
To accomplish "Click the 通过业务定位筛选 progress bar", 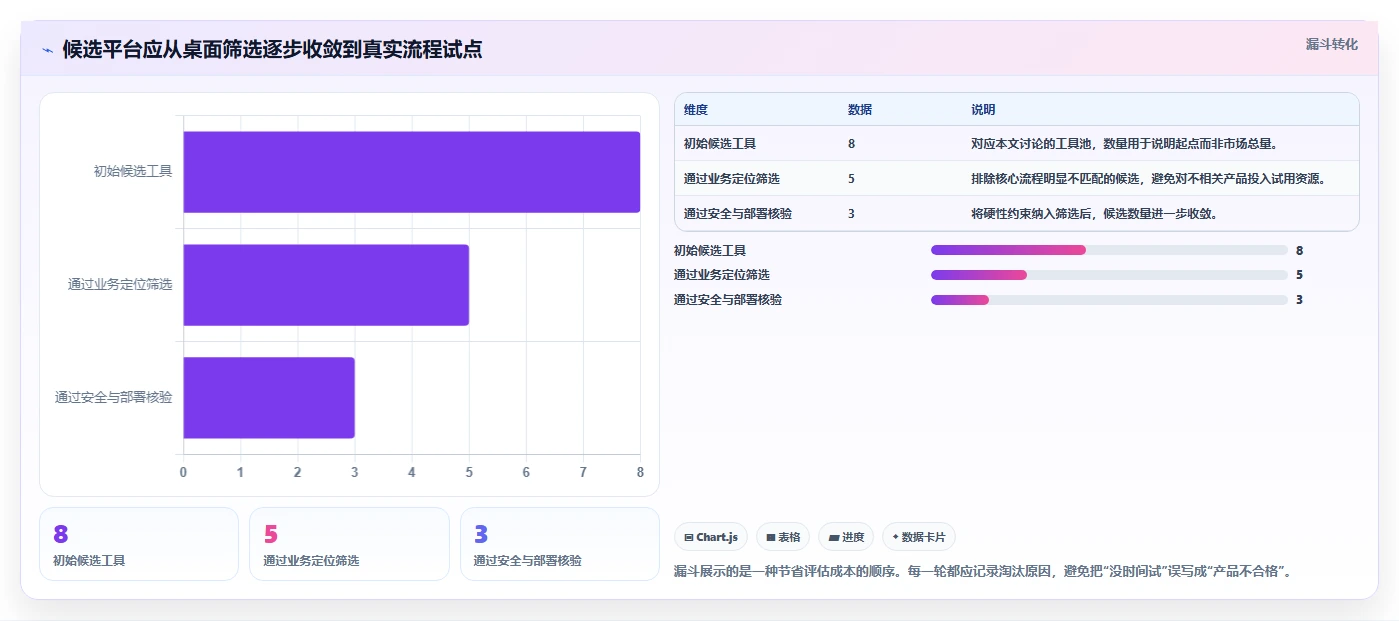I will point(1109,275).
